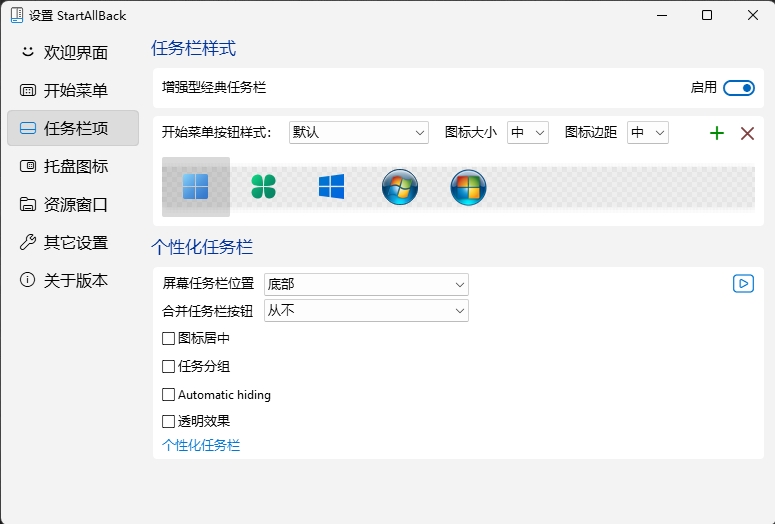Expand the 图标边距 dropdown
The width and height of the screenshot is (775, 524).
[648, 132]
